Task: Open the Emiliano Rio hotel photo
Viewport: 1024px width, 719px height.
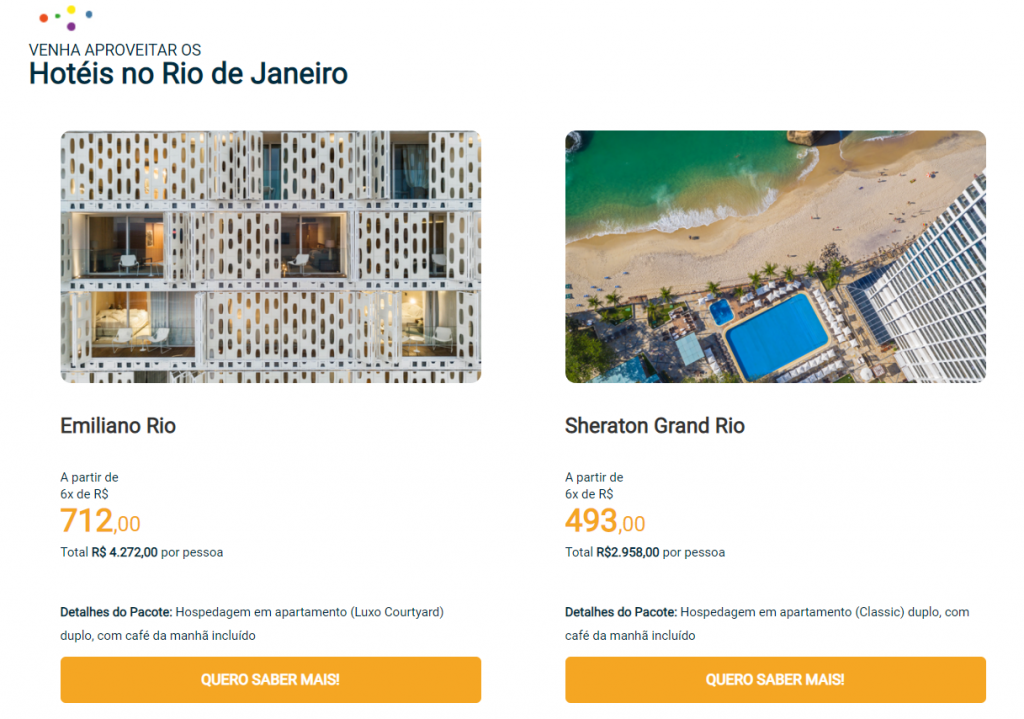Action: pos(270,256)
